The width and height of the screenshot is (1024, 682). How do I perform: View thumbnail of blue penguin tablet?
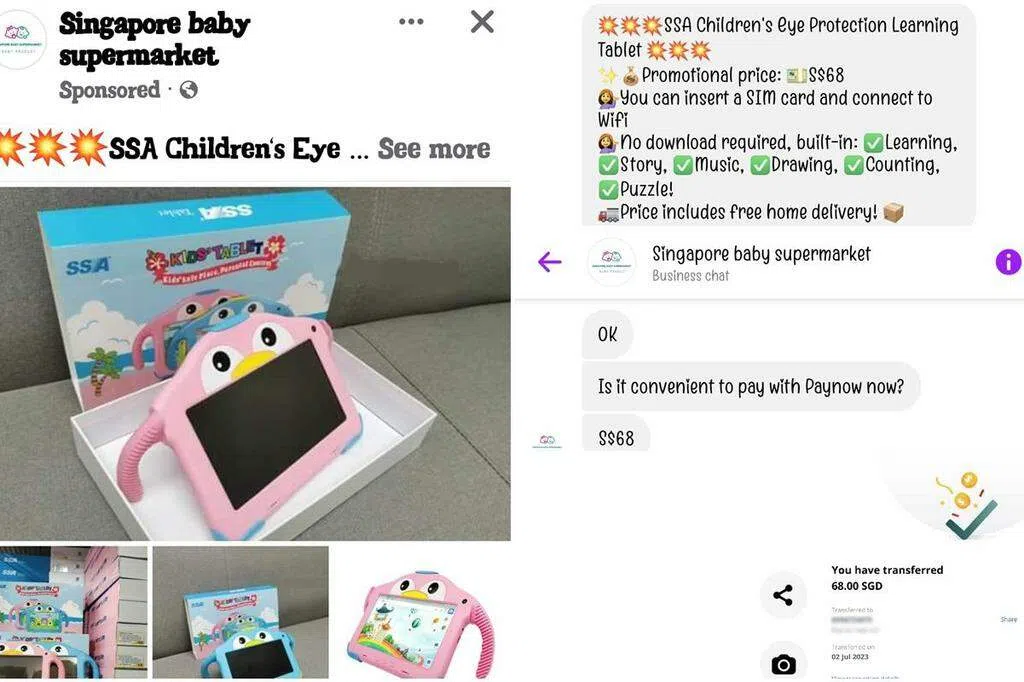click(240, 612)
